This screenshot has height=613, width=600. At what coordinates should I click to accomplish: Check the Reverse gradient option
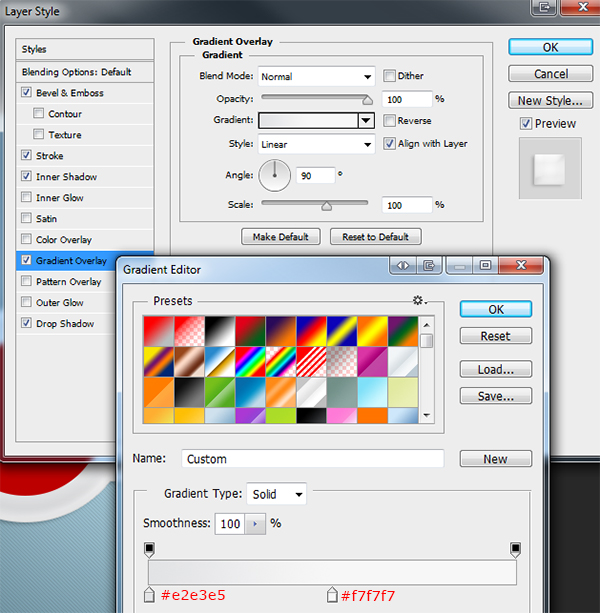(x=389, y=120)
